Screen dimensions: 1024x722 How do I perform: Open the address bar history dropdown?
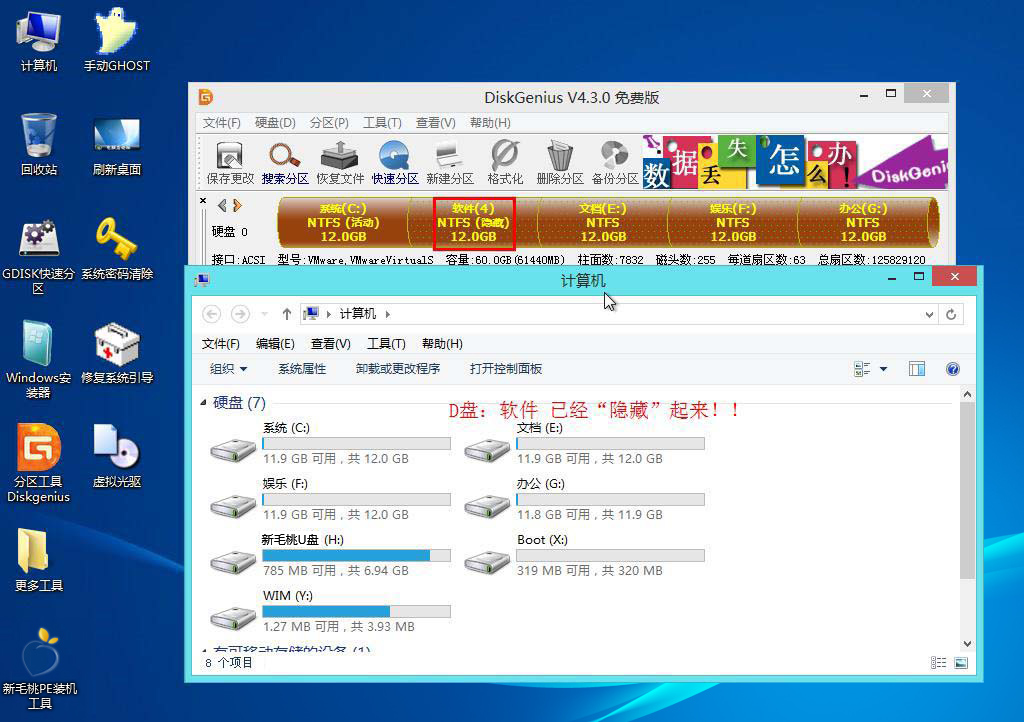click(x=929, y=315)
